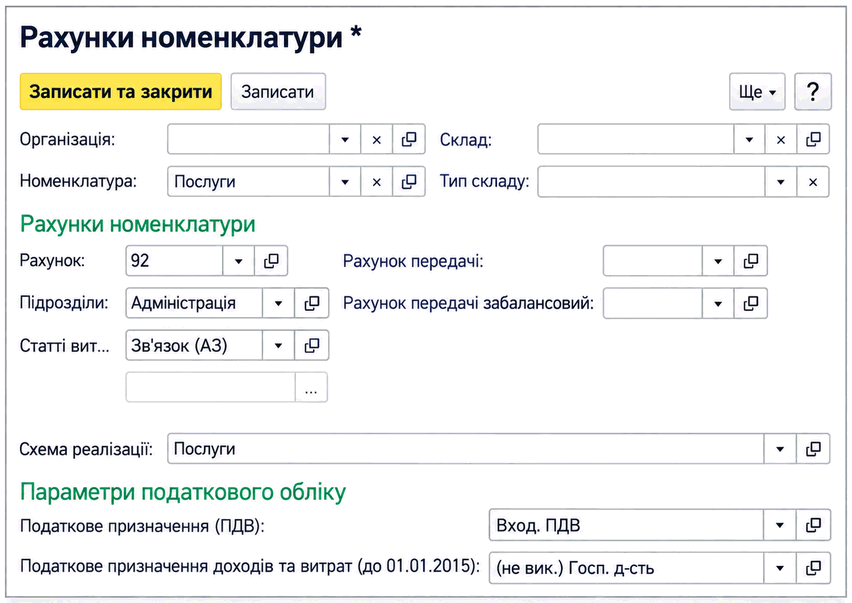
Task: Open the Підрозділи Адміністрація form icon
Action: 312,303
